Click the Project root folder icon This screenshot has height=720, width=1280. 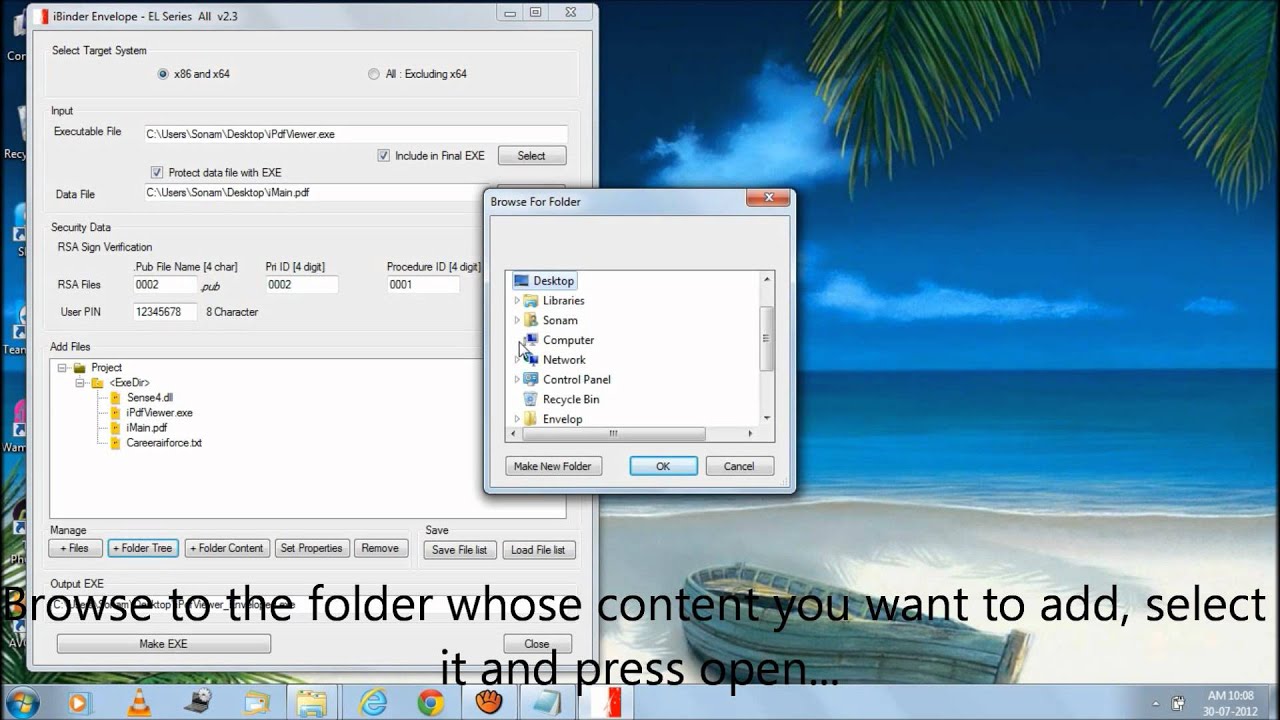point(79,368)
